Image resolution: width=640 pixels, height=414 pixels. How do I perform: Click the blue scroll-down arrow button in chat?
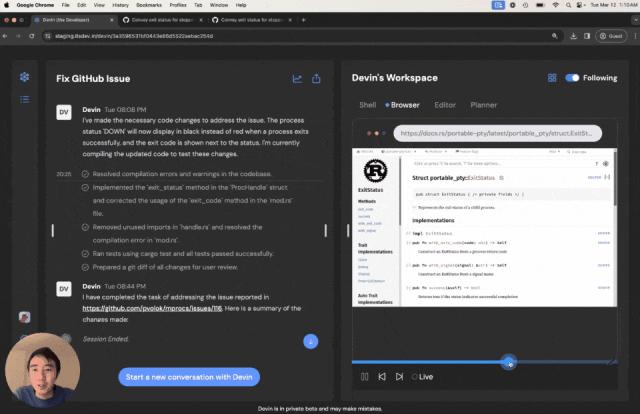pyautogui.click(x=311, y=341)
